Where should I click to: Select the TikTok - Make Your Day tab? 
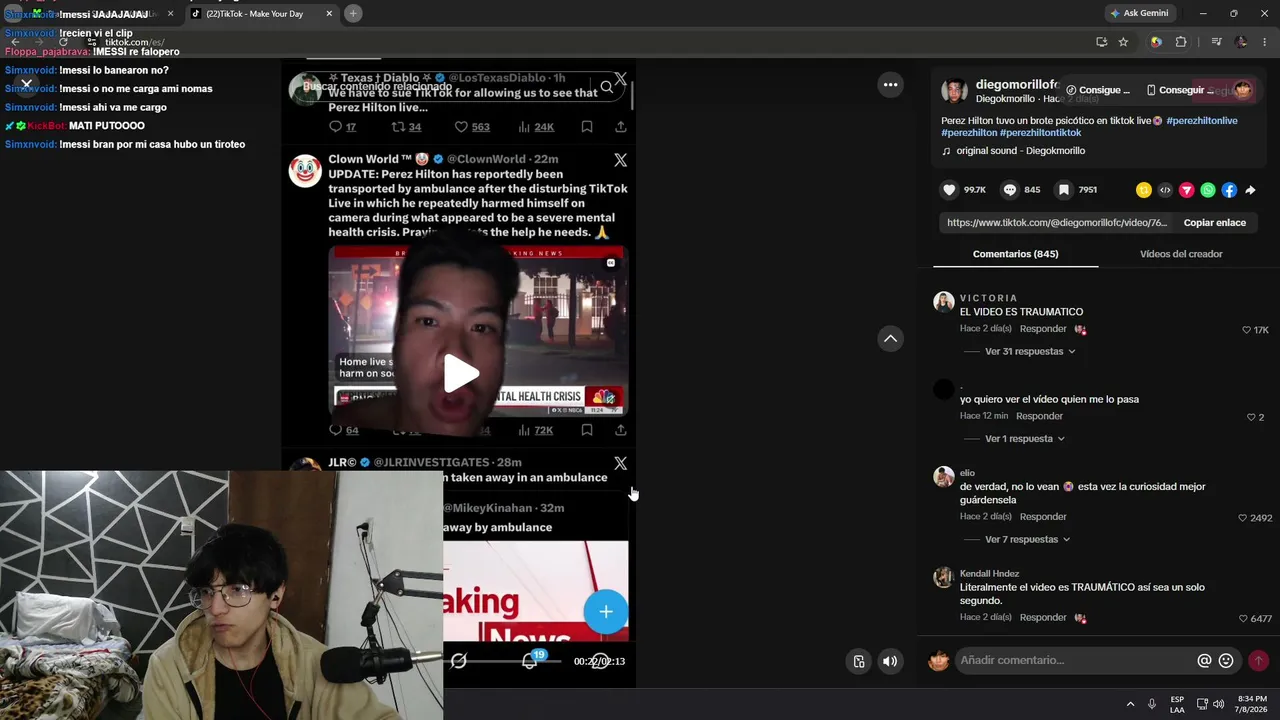click(262, 14)
